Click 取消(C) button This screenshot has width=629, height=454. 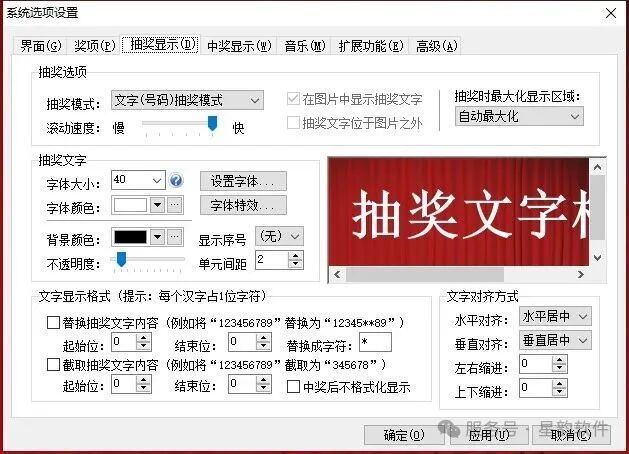[571, 435]
